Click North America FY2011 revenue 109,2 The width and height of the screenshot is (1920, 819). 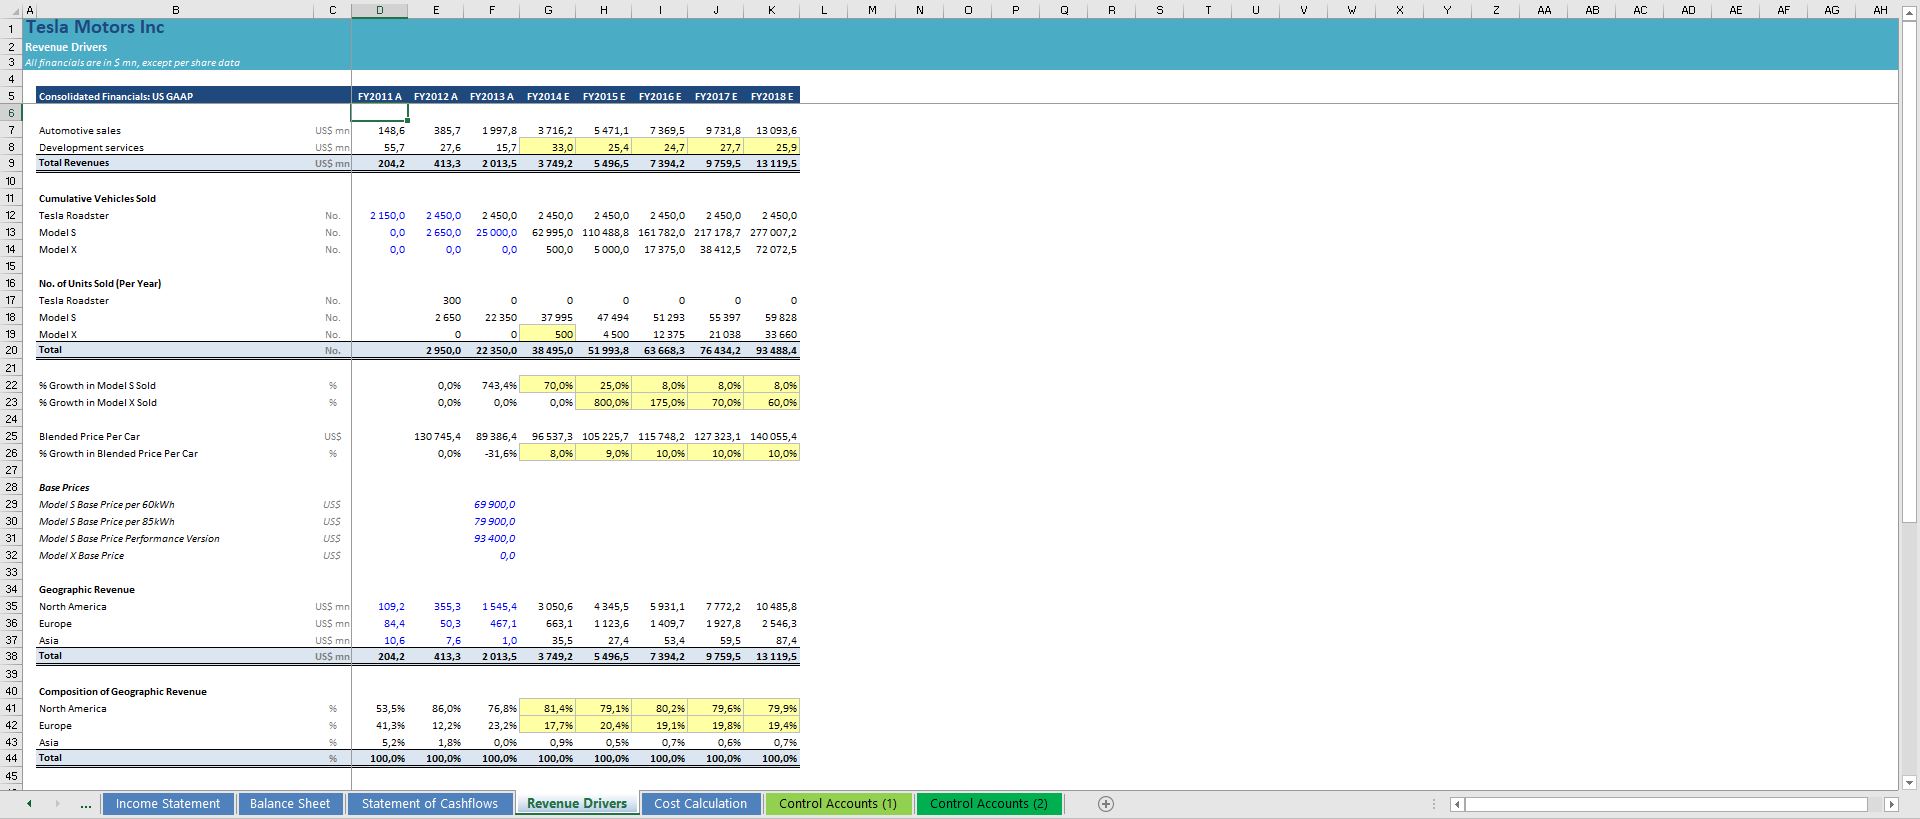pos(380,606)
